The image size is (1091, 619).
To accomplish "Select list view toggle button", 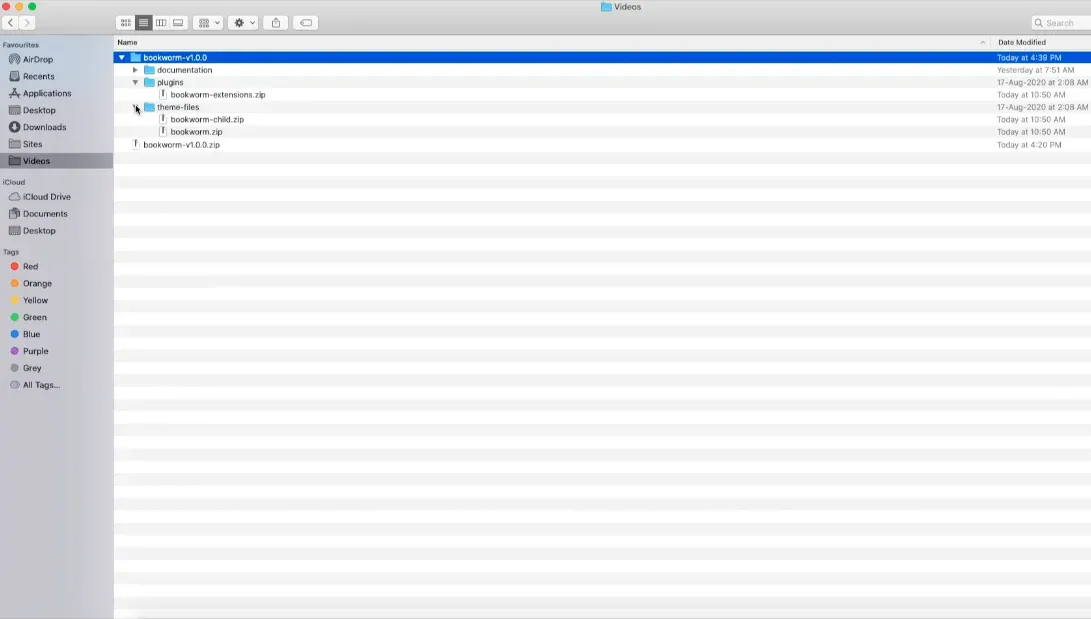I will [143, 23].
